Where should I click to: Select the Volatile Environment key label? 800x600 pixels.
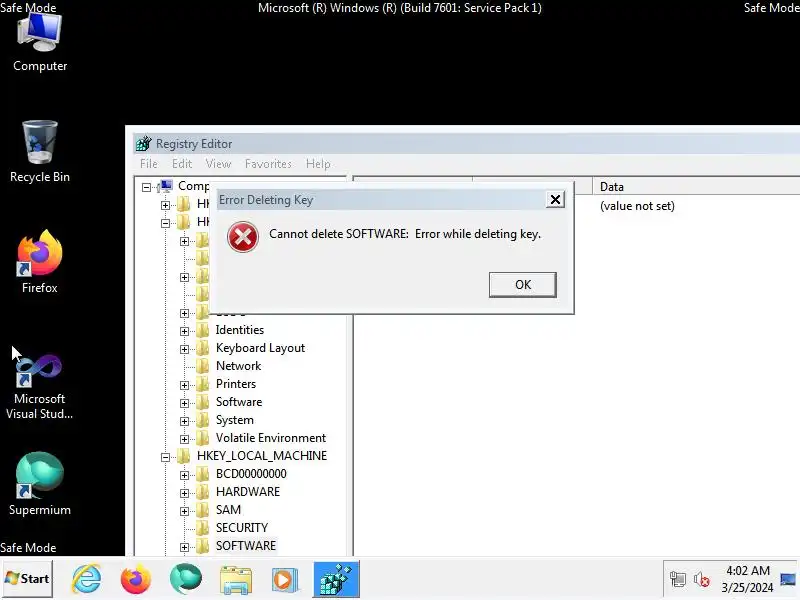coord(271,438)
